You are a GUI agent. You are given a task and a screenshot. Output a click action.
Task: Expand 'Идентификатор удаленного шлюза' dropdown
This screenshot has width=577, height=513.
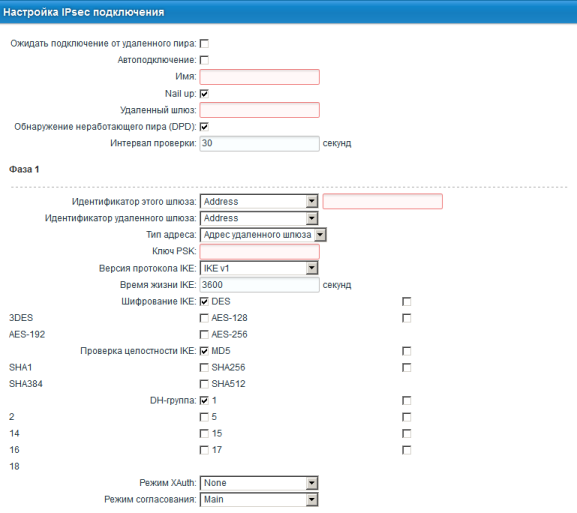259,218
